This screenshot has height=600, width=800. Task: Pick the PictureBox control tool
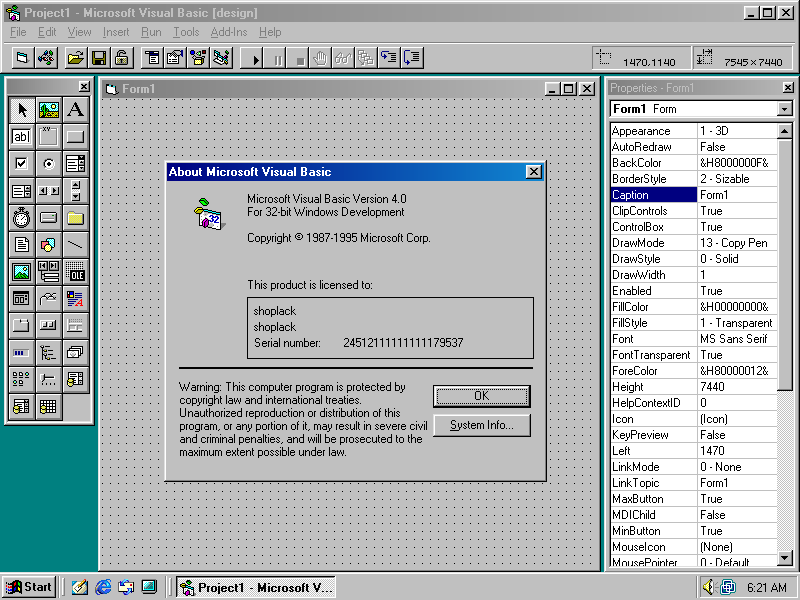(48, 110)
